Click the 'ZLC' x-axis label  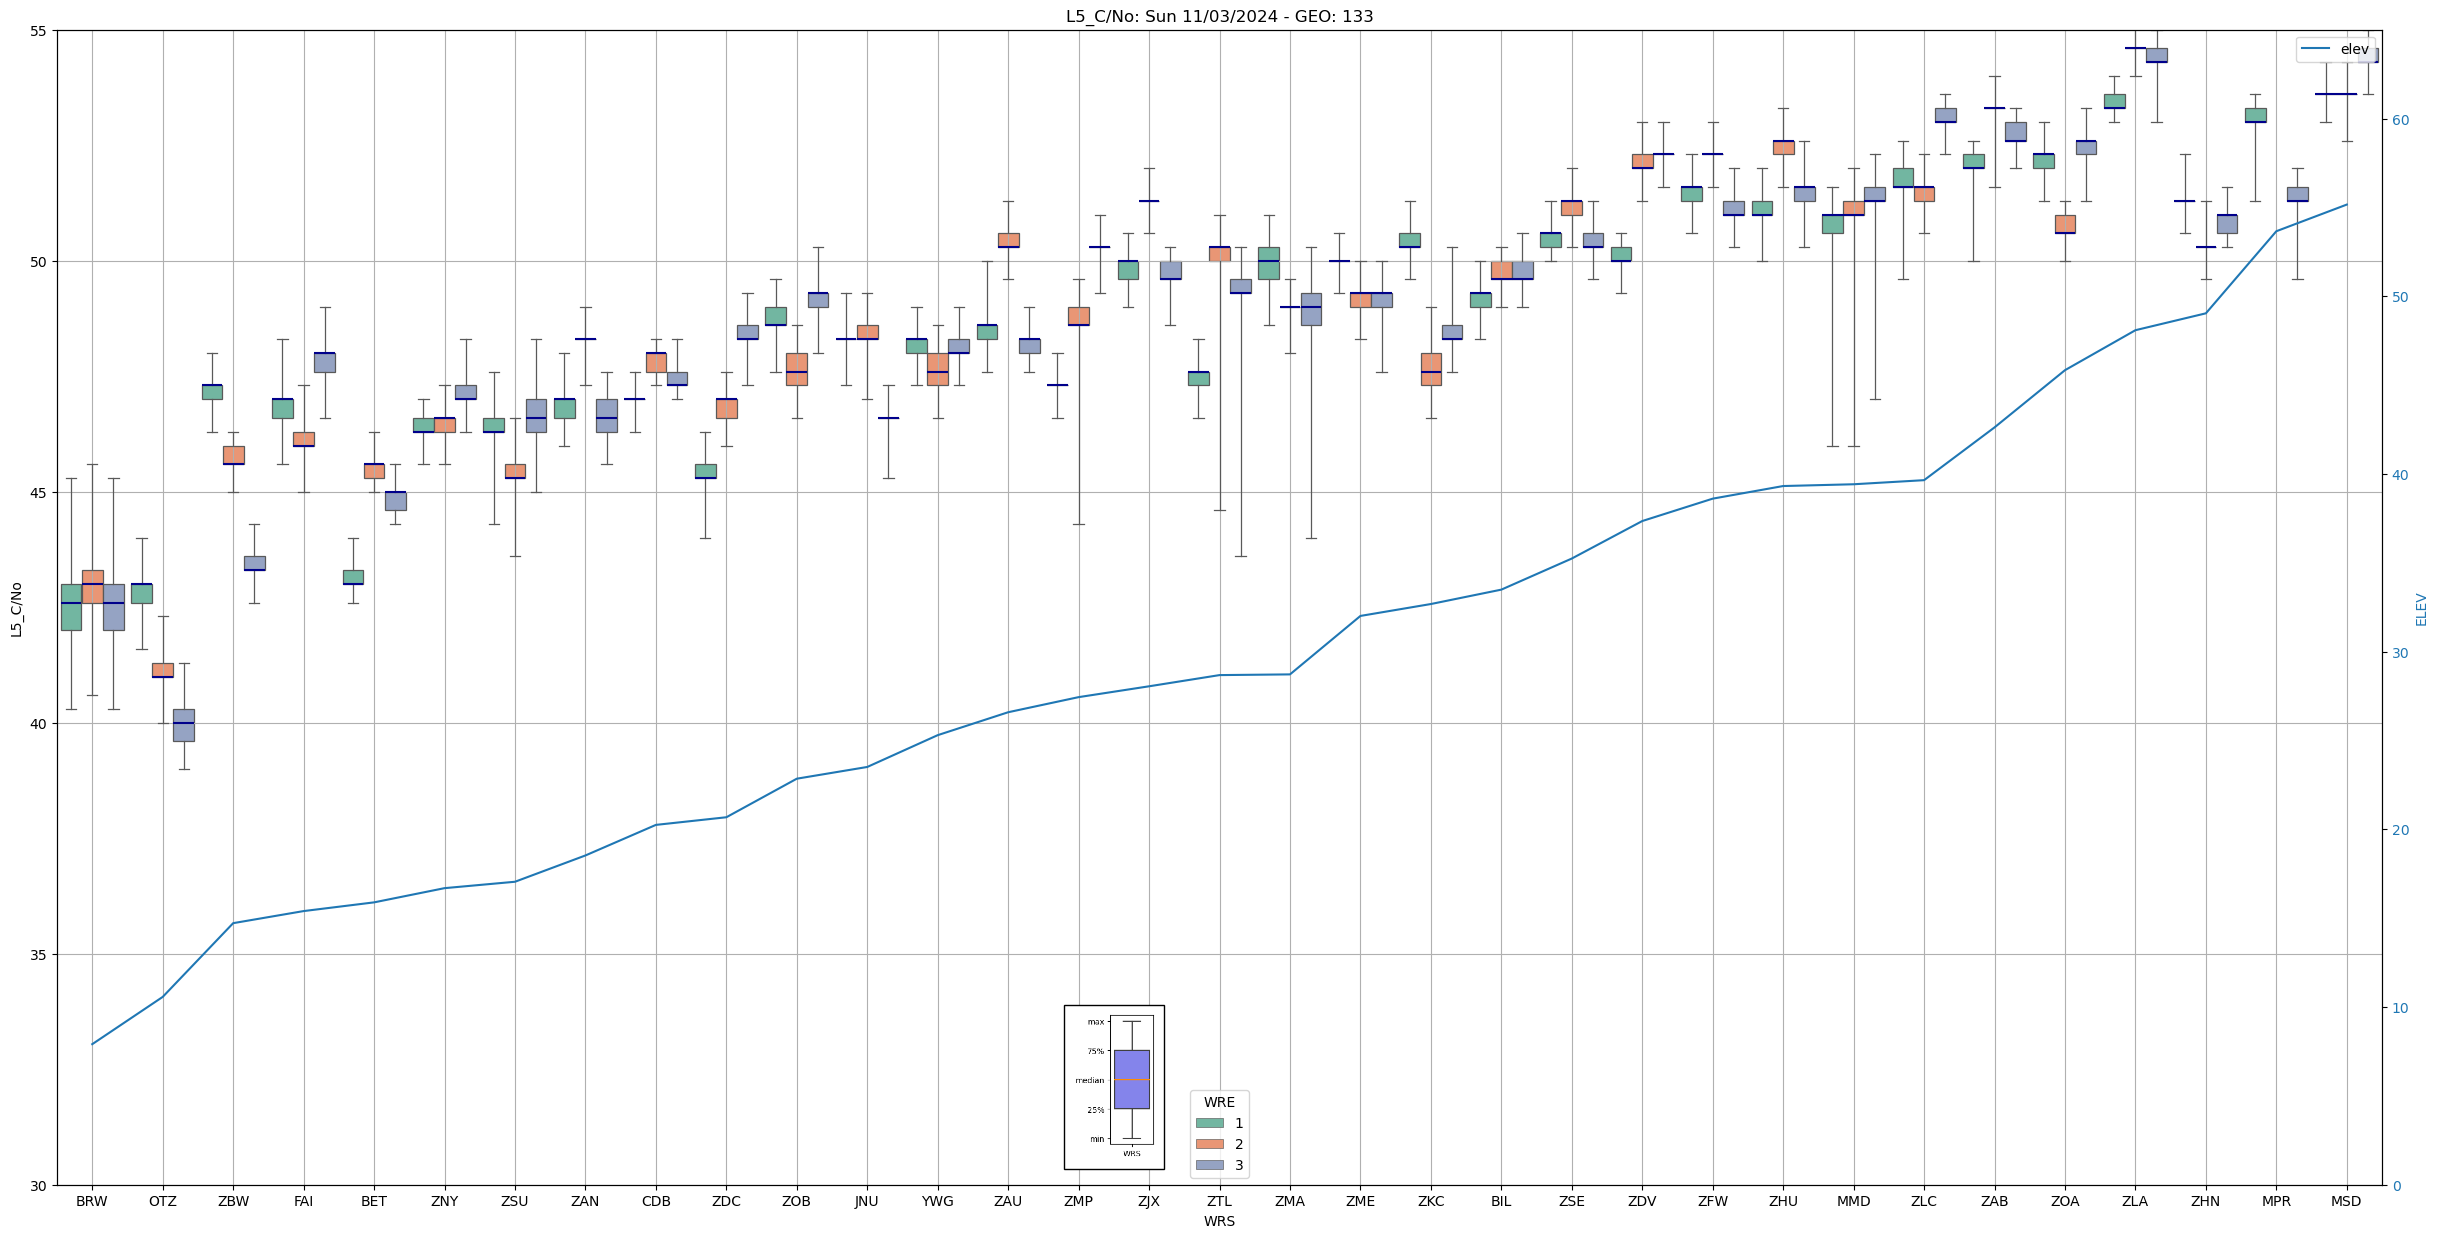(1924, 1201)
